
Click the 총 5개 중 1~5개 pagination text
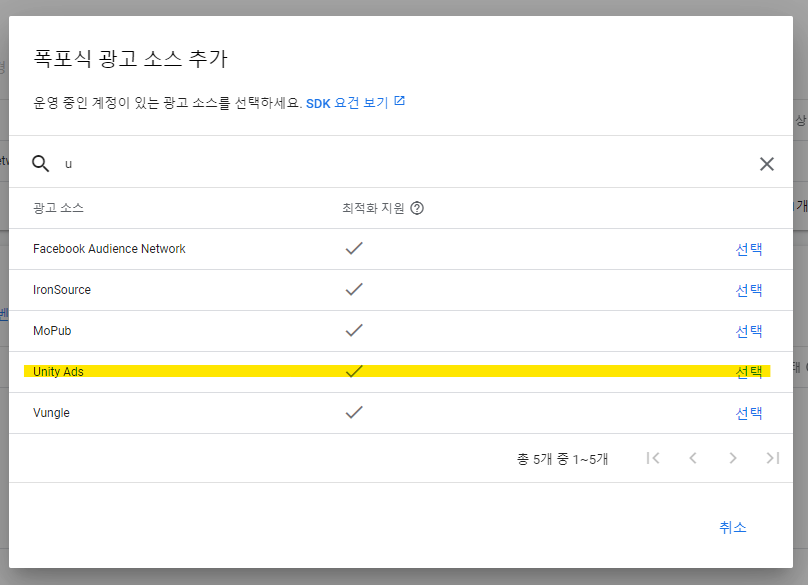click(563, 459)
